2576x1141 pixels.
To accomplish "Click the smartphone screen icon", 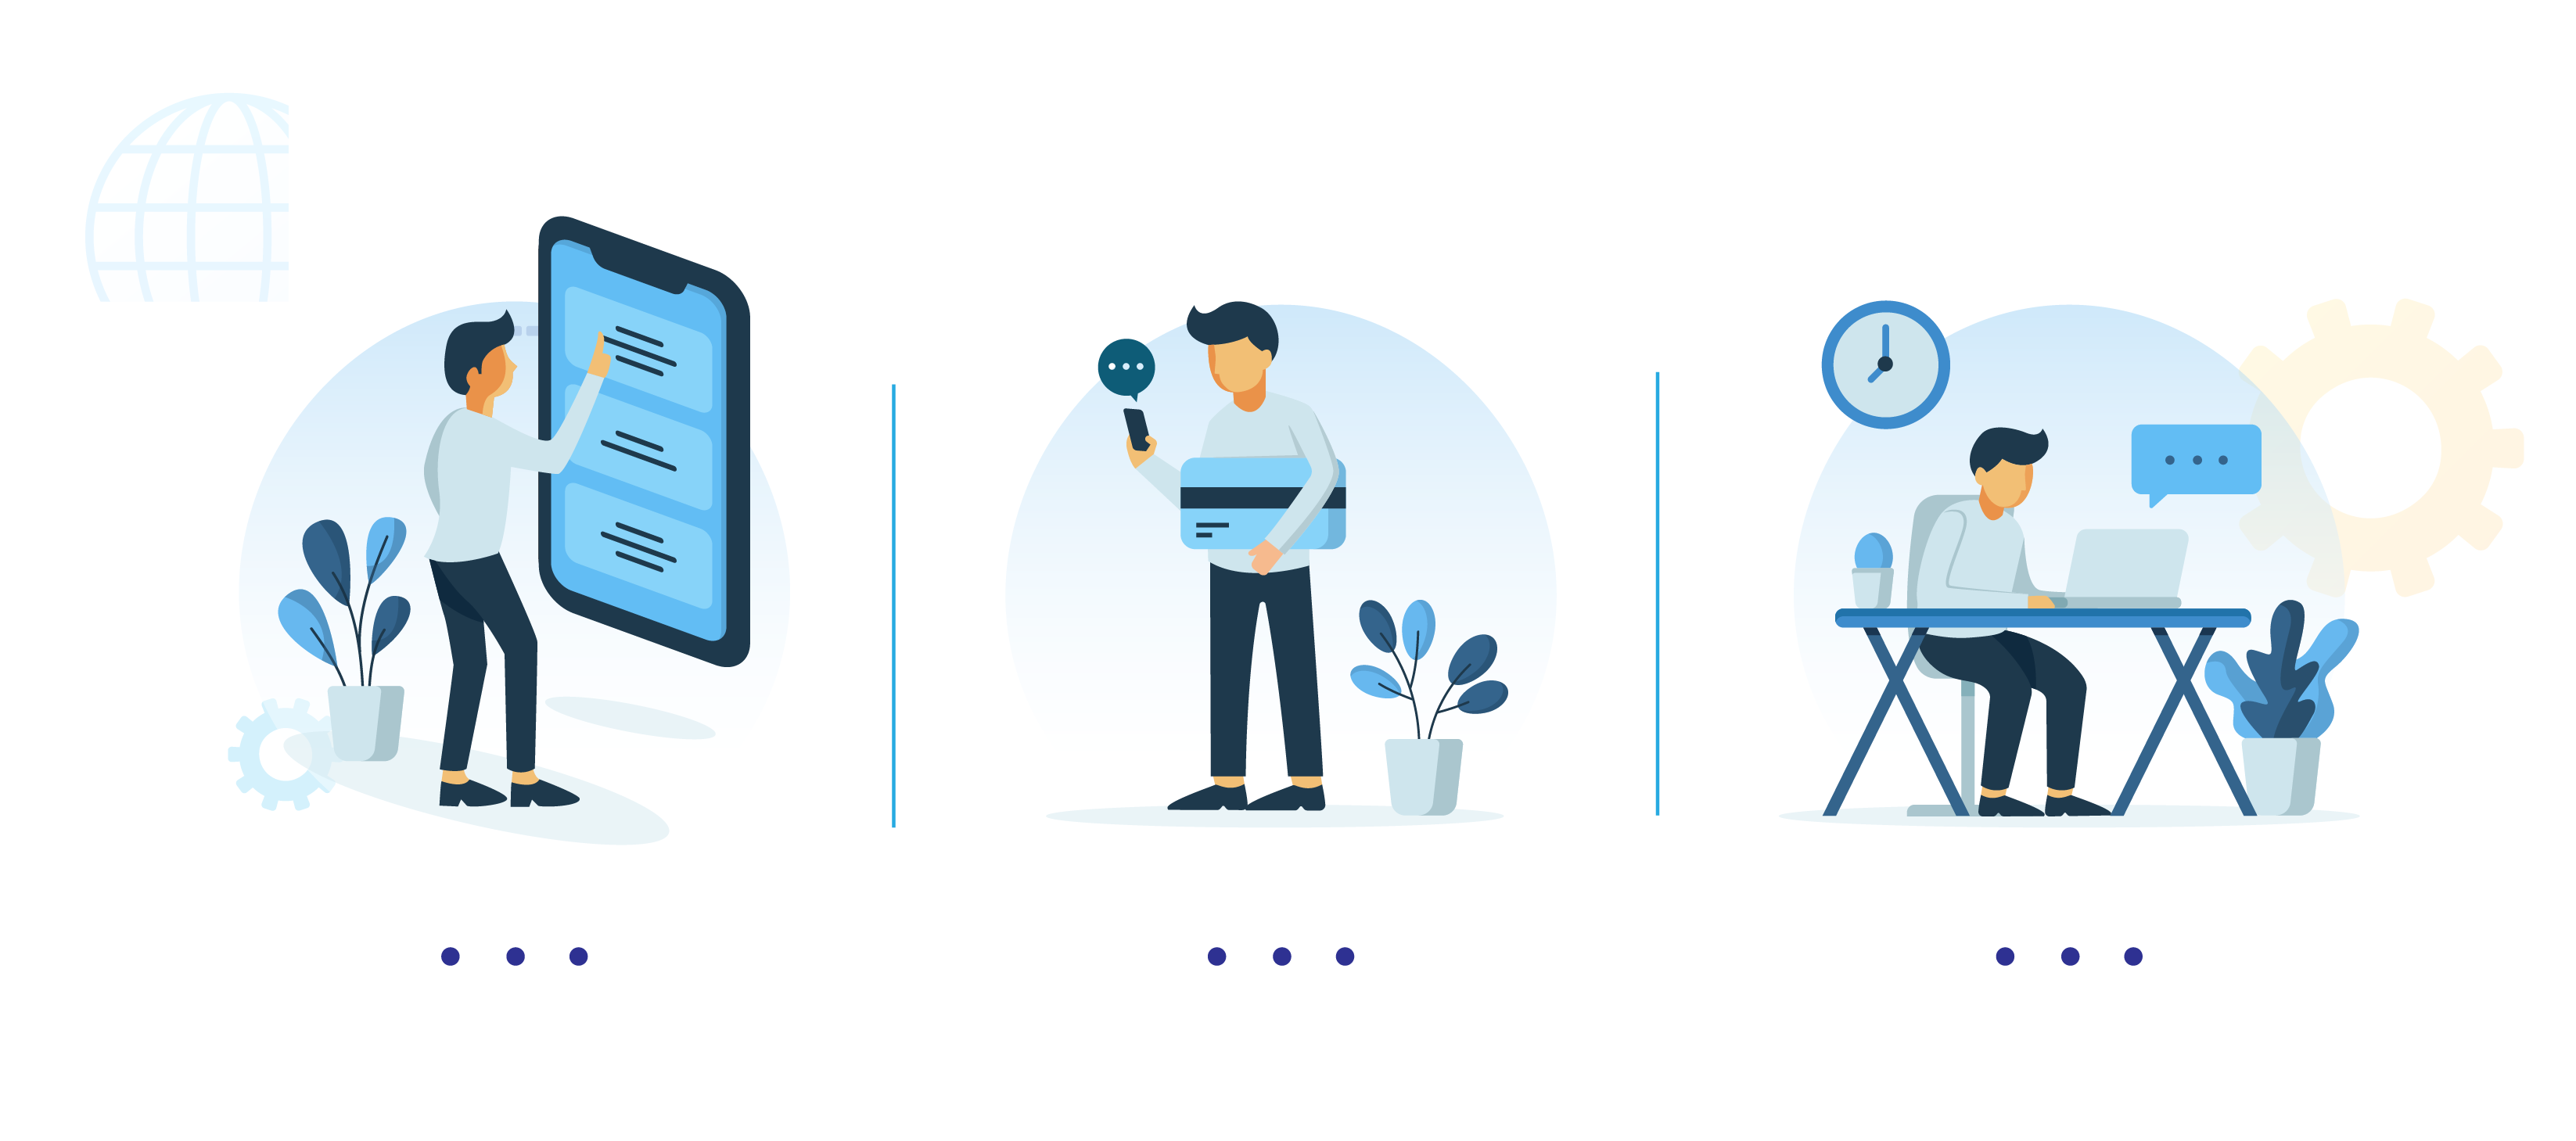I will coord(641,460).
